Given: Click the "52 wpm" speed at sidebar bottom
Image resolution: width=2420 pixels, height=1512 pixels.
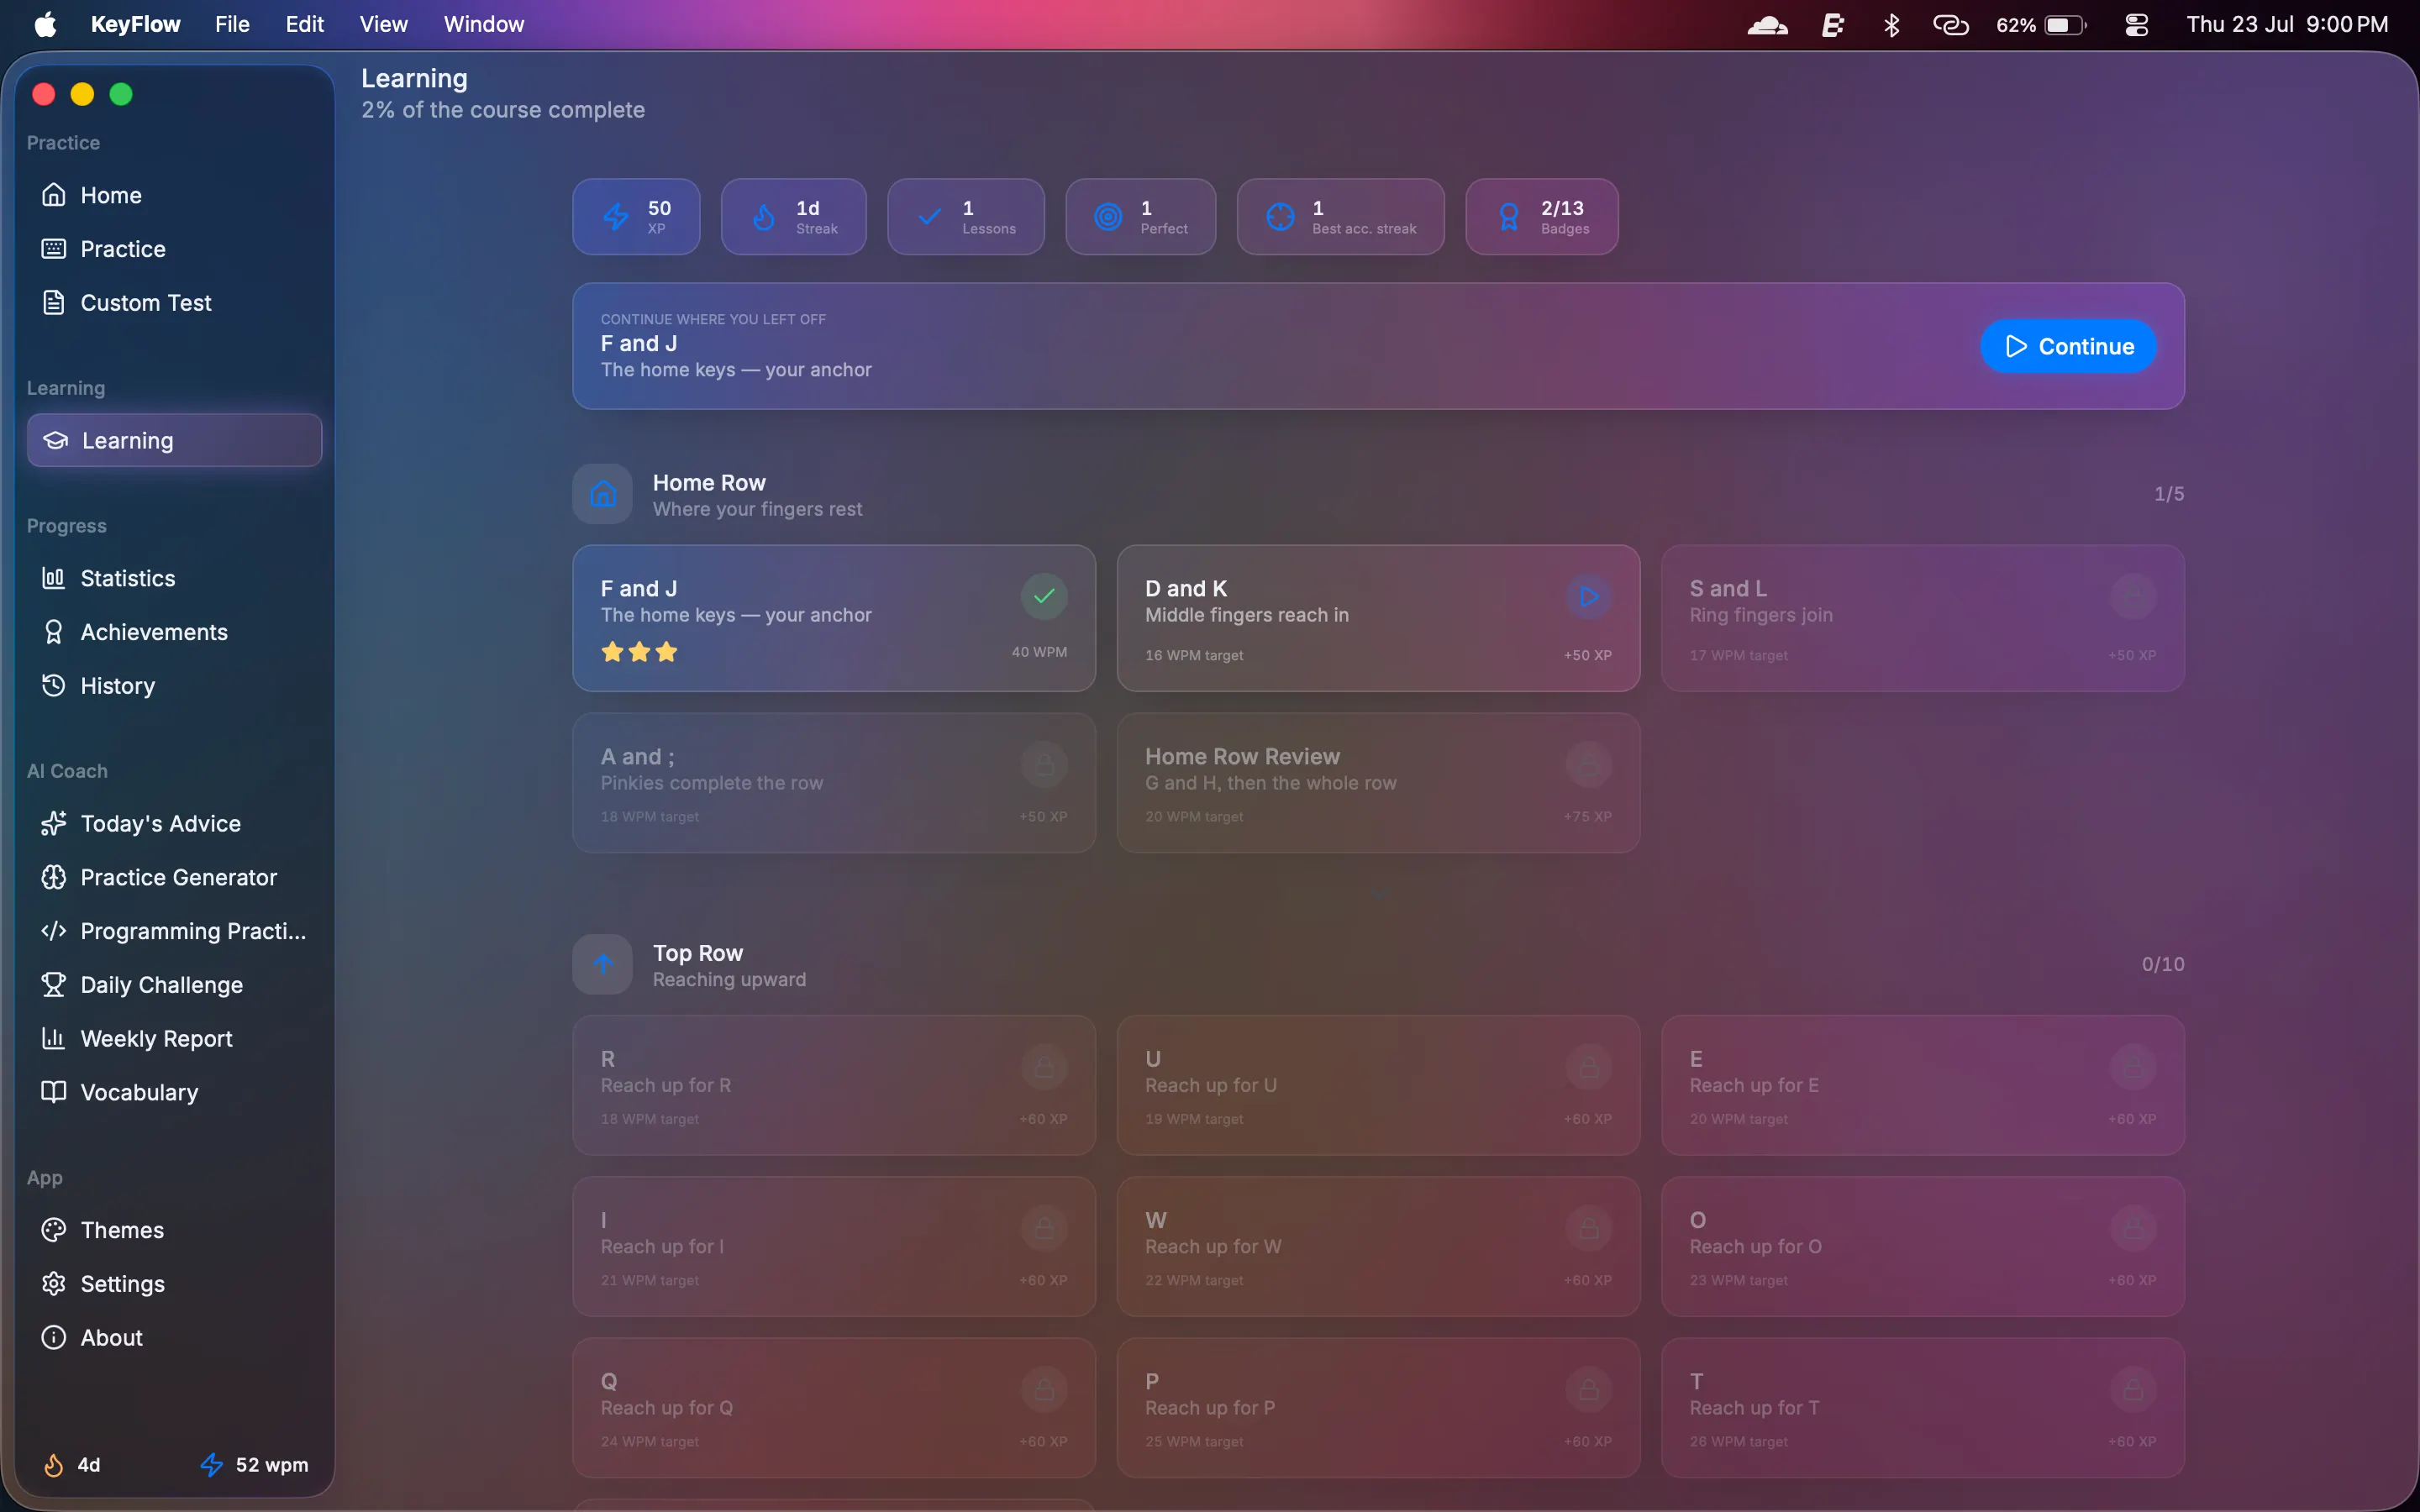Looking at the screenshot, I should [271, 1465].
